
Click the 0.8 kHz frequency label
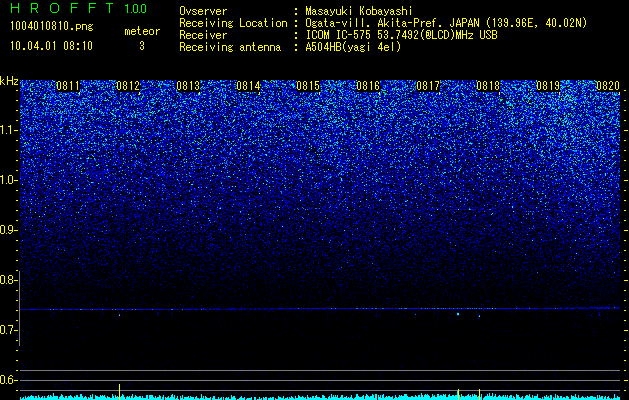(x=8, y=280)
